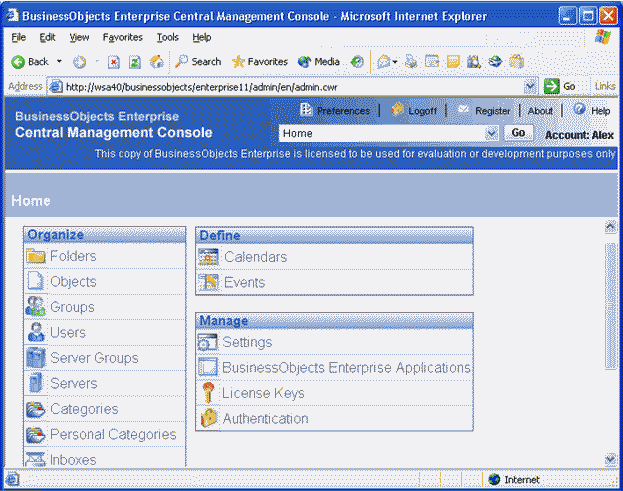The height and width of the screenshot is (491, 623).
Task: Open the About link
Action: click(540, 111)
